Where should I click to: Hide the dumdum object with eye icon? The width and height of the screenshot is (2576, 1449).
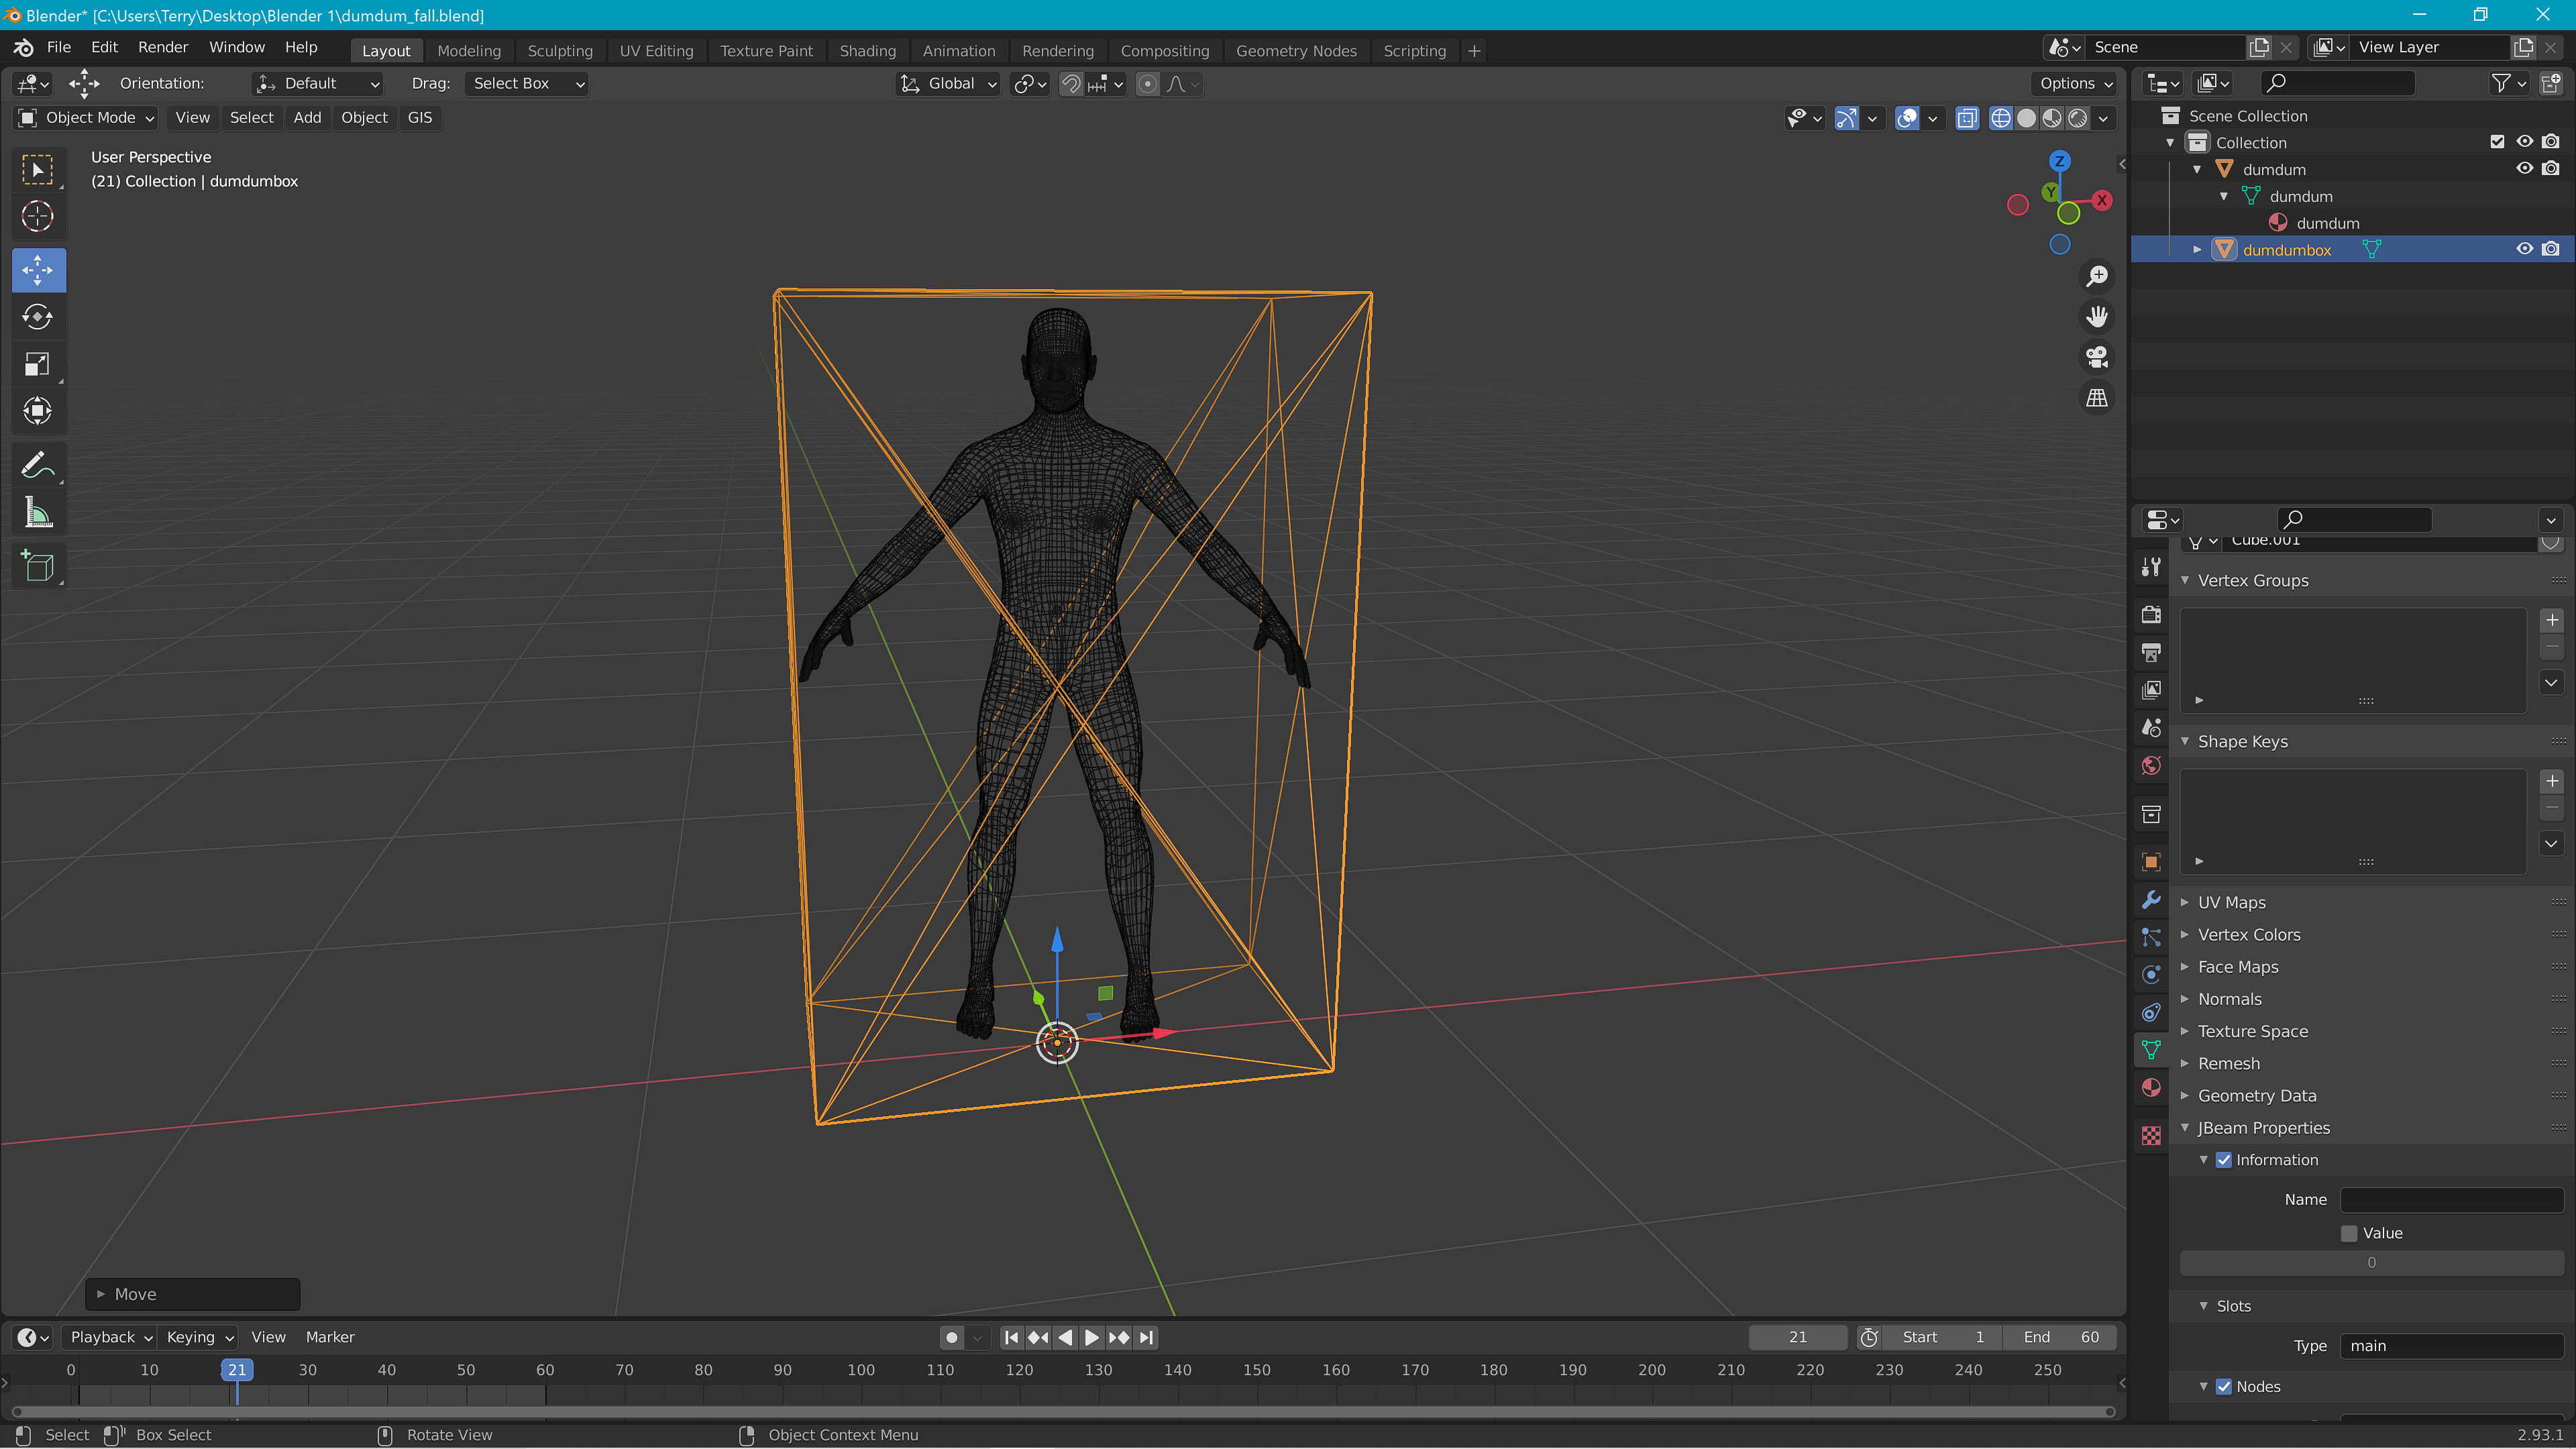[x=2524, y=169]
